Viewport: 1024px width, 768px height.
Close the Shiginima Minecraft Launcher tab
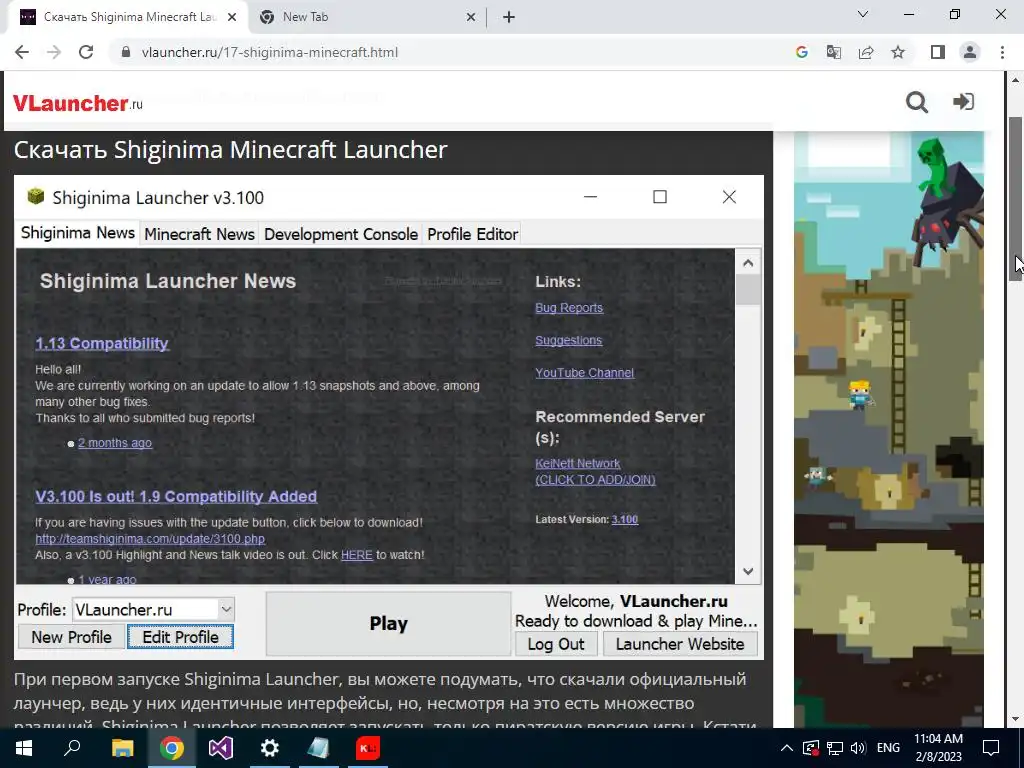232,18
